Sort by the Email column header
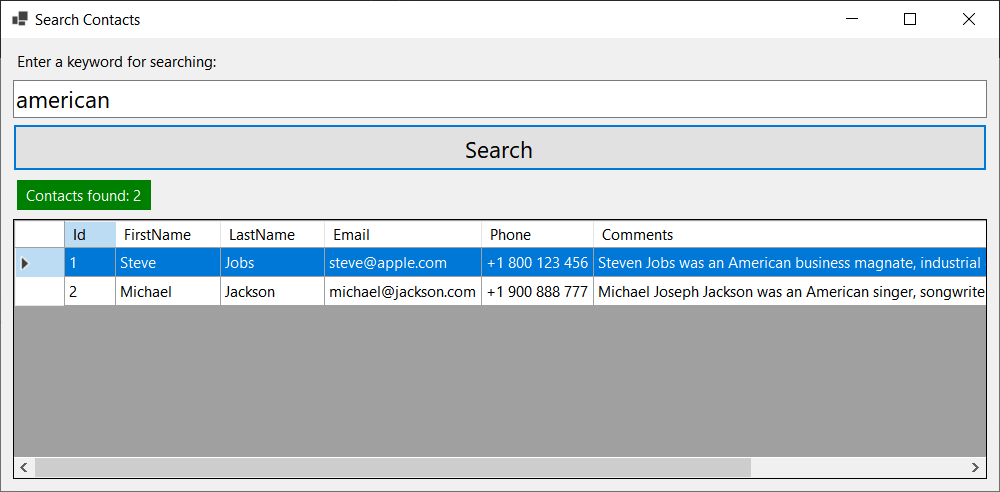 pos(403,234)
